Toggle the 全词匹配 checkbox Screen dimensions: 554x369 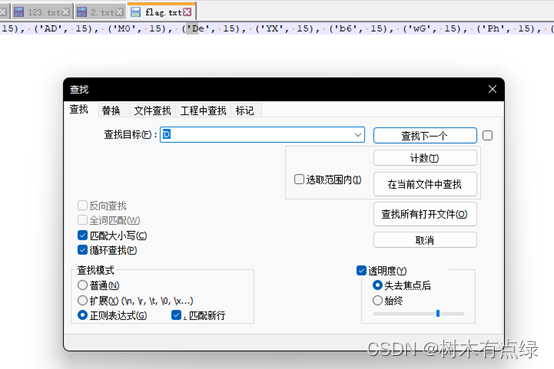(82, 220)
